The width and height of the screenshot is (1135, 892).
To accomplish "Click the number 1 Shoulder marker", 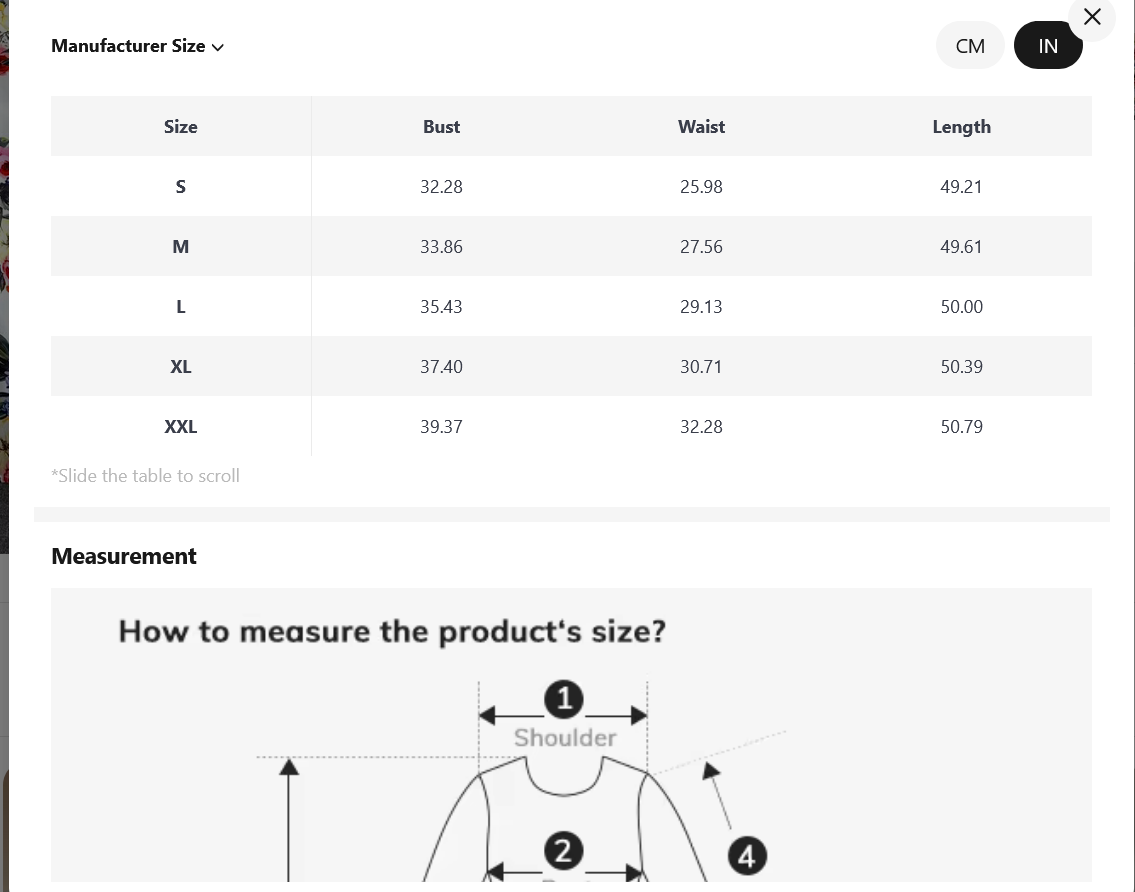I will pyautogui.click(x=564, y=699).
